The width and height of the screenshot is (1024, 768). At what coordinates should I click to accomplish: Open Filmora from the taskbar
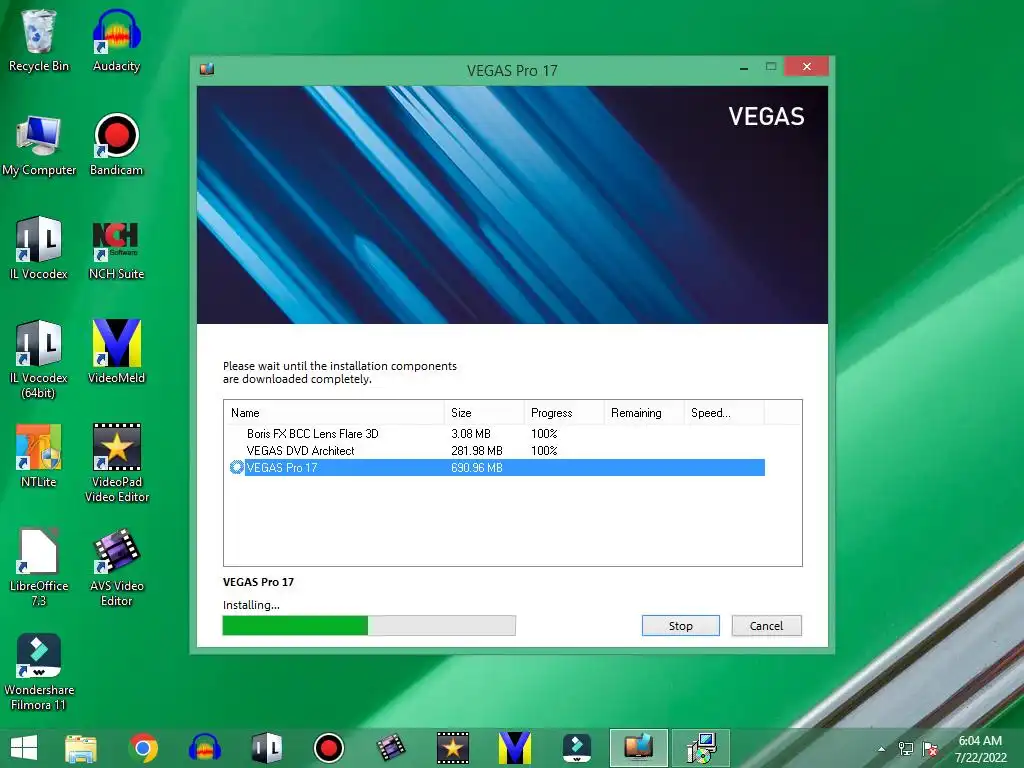[577, 748]
